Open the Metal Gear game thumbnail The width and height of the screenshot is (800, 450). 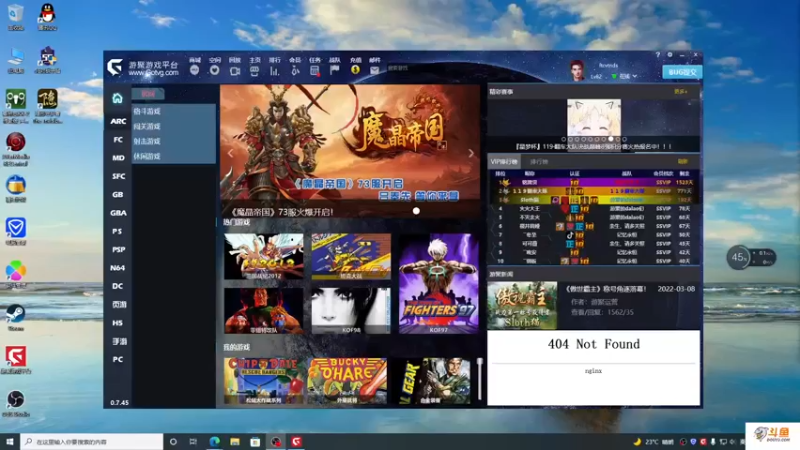click(x=431, y=381)
